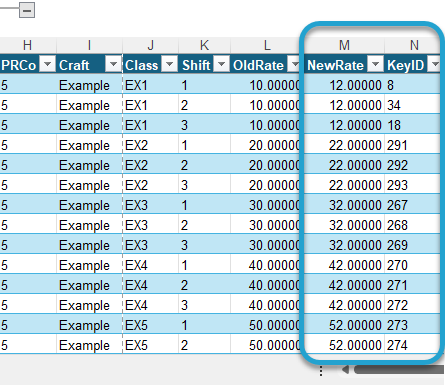The height and width of the screenshot is (385, 445).
Task: Select Craft cell Example in KeyID 270 row
Action: [89, 264]
